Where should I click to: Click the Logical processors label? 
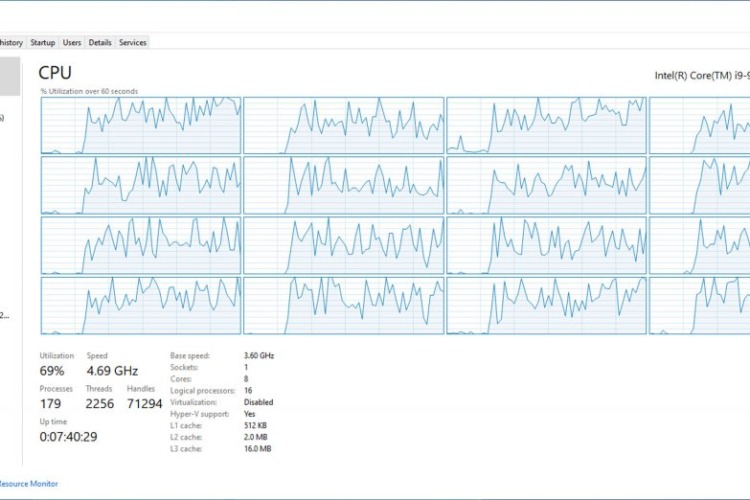tap(202, 391)
